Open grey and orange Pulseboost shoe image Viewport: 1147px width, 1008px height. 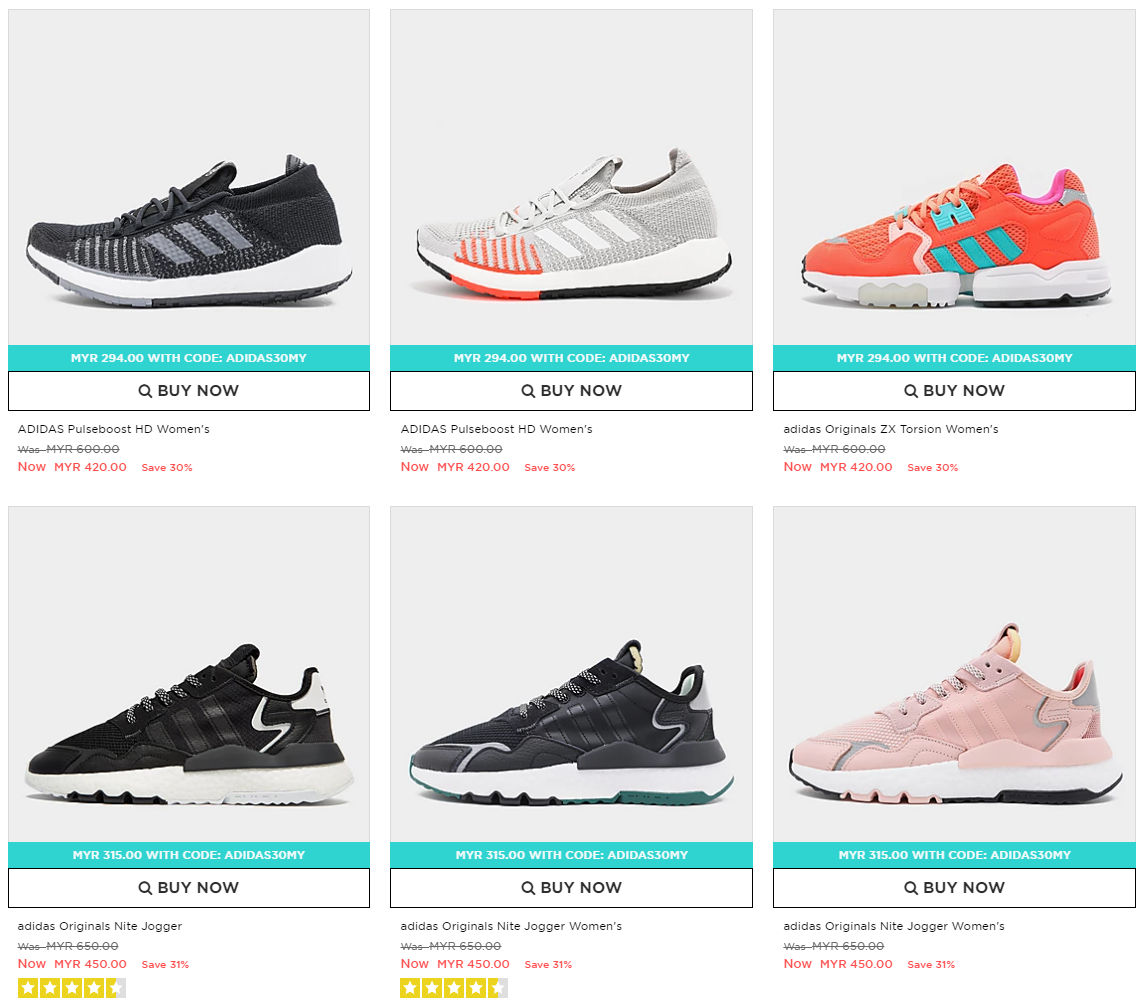tap(571, 177)
